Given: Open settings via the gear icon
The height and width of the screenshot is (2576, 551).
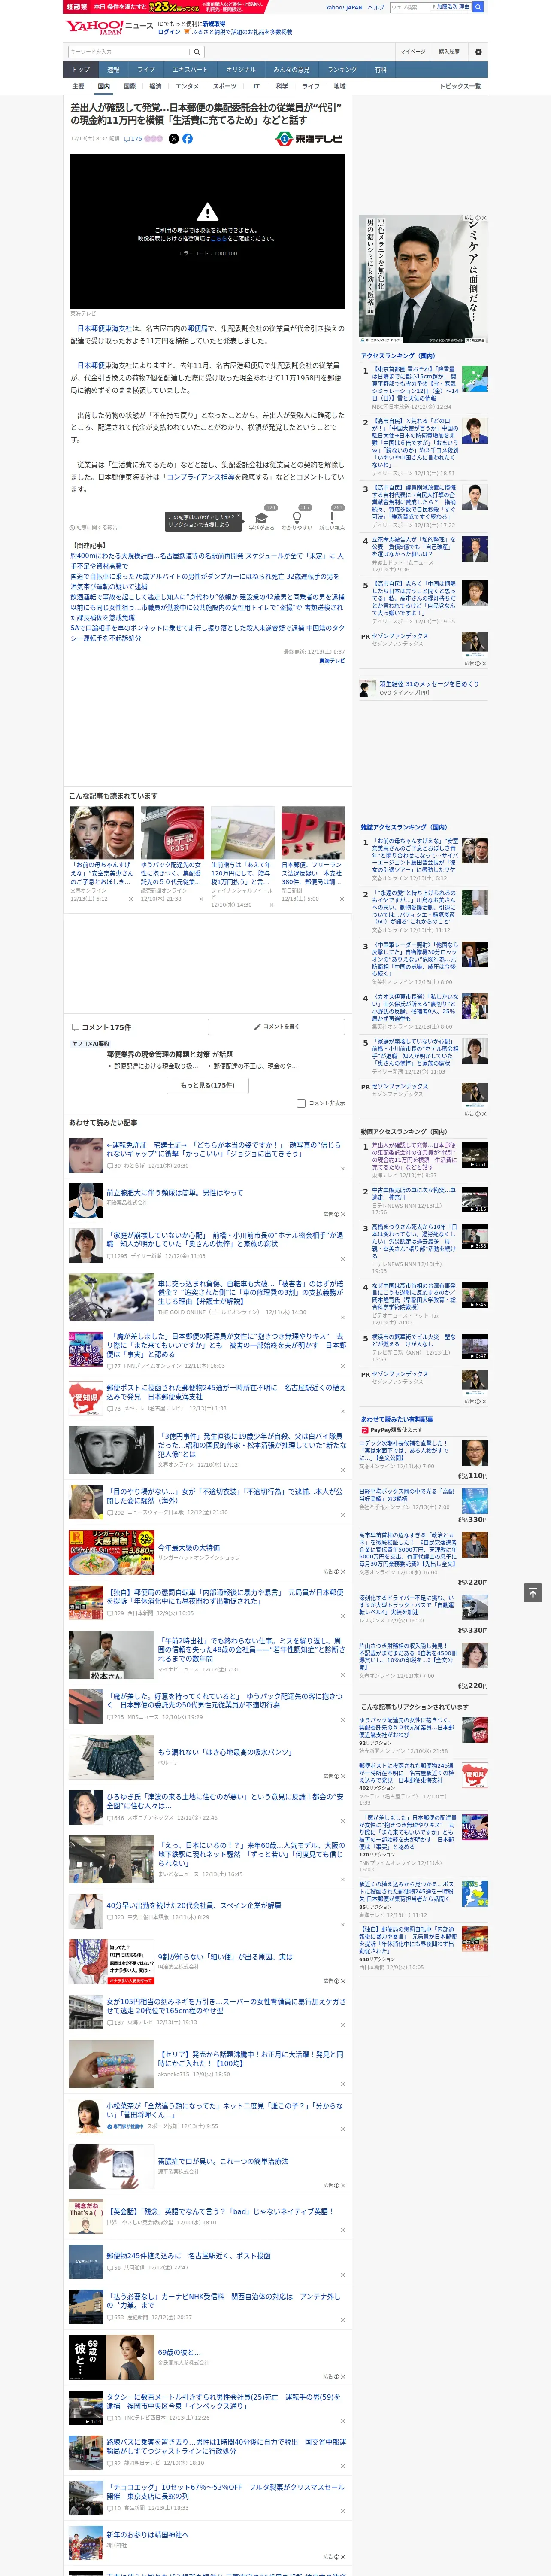Looking at the screenshot, I should click(478, 51).
